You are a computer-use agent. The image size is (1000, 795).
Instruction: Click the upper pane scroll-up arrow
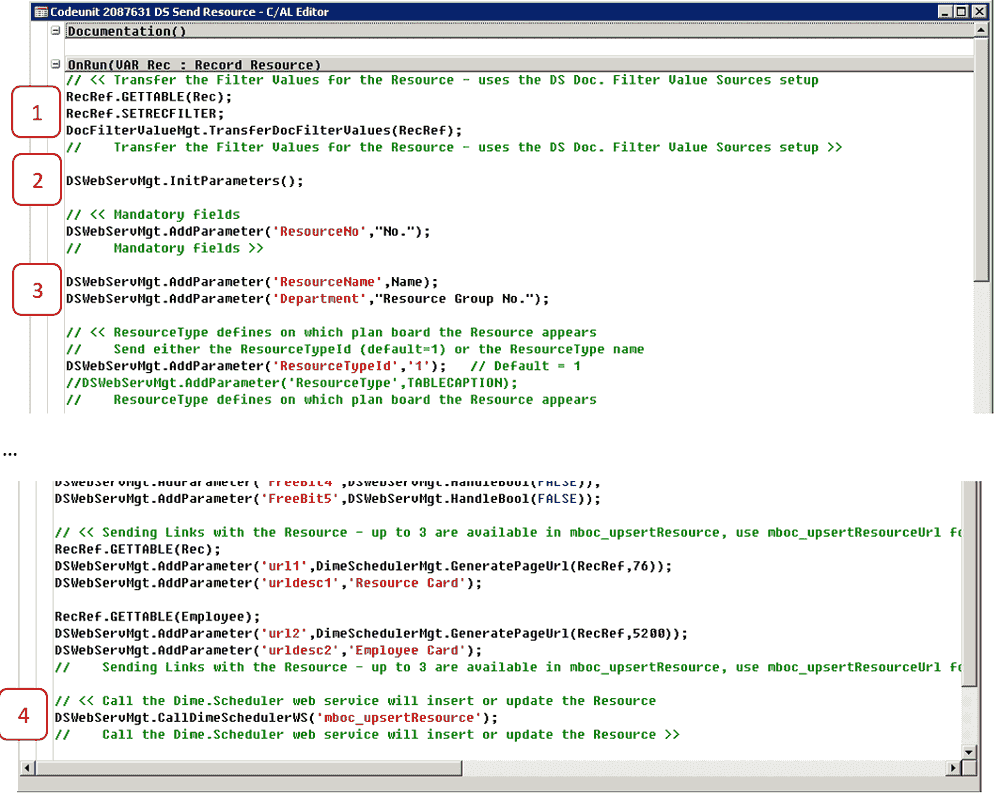tap(980, 31)
